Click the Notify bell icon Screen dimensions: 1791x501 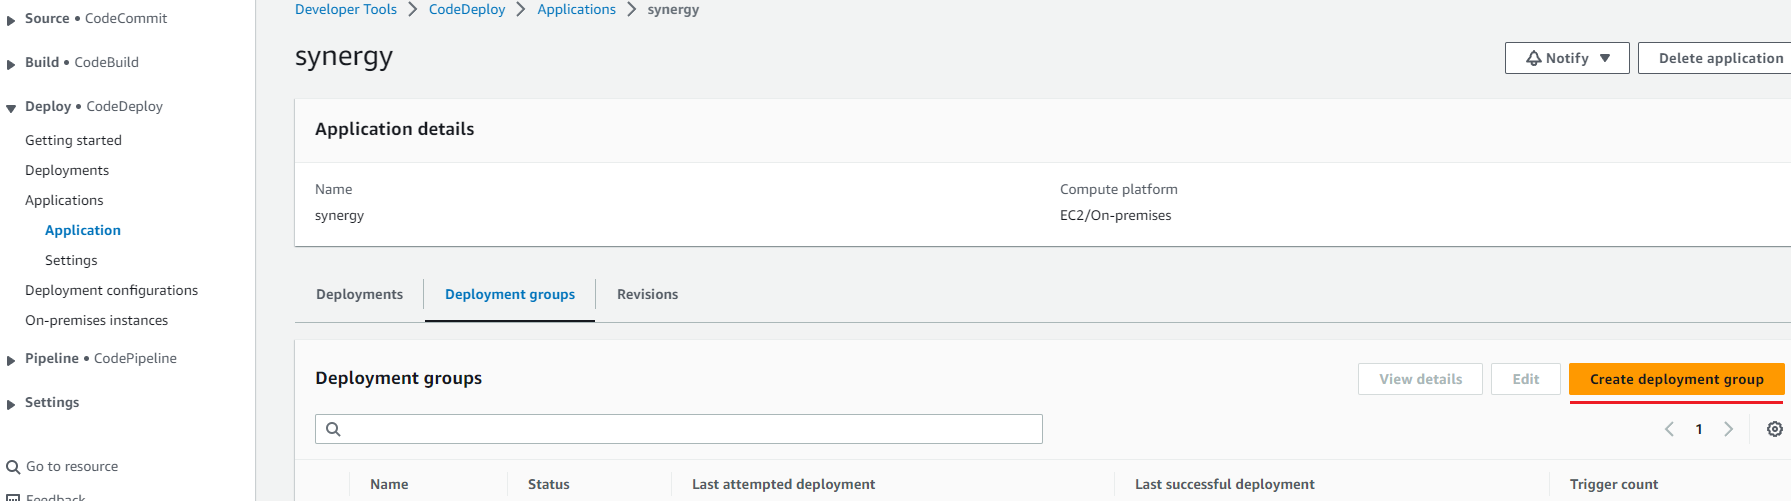tap(1533, 58)
